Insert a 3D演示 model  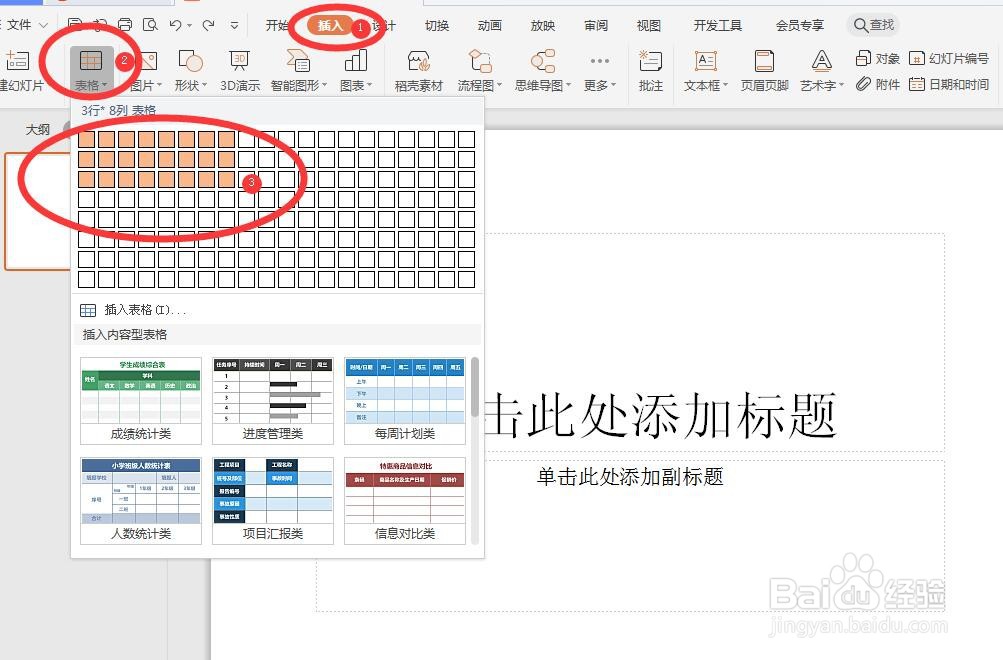[x=238, y=70]
